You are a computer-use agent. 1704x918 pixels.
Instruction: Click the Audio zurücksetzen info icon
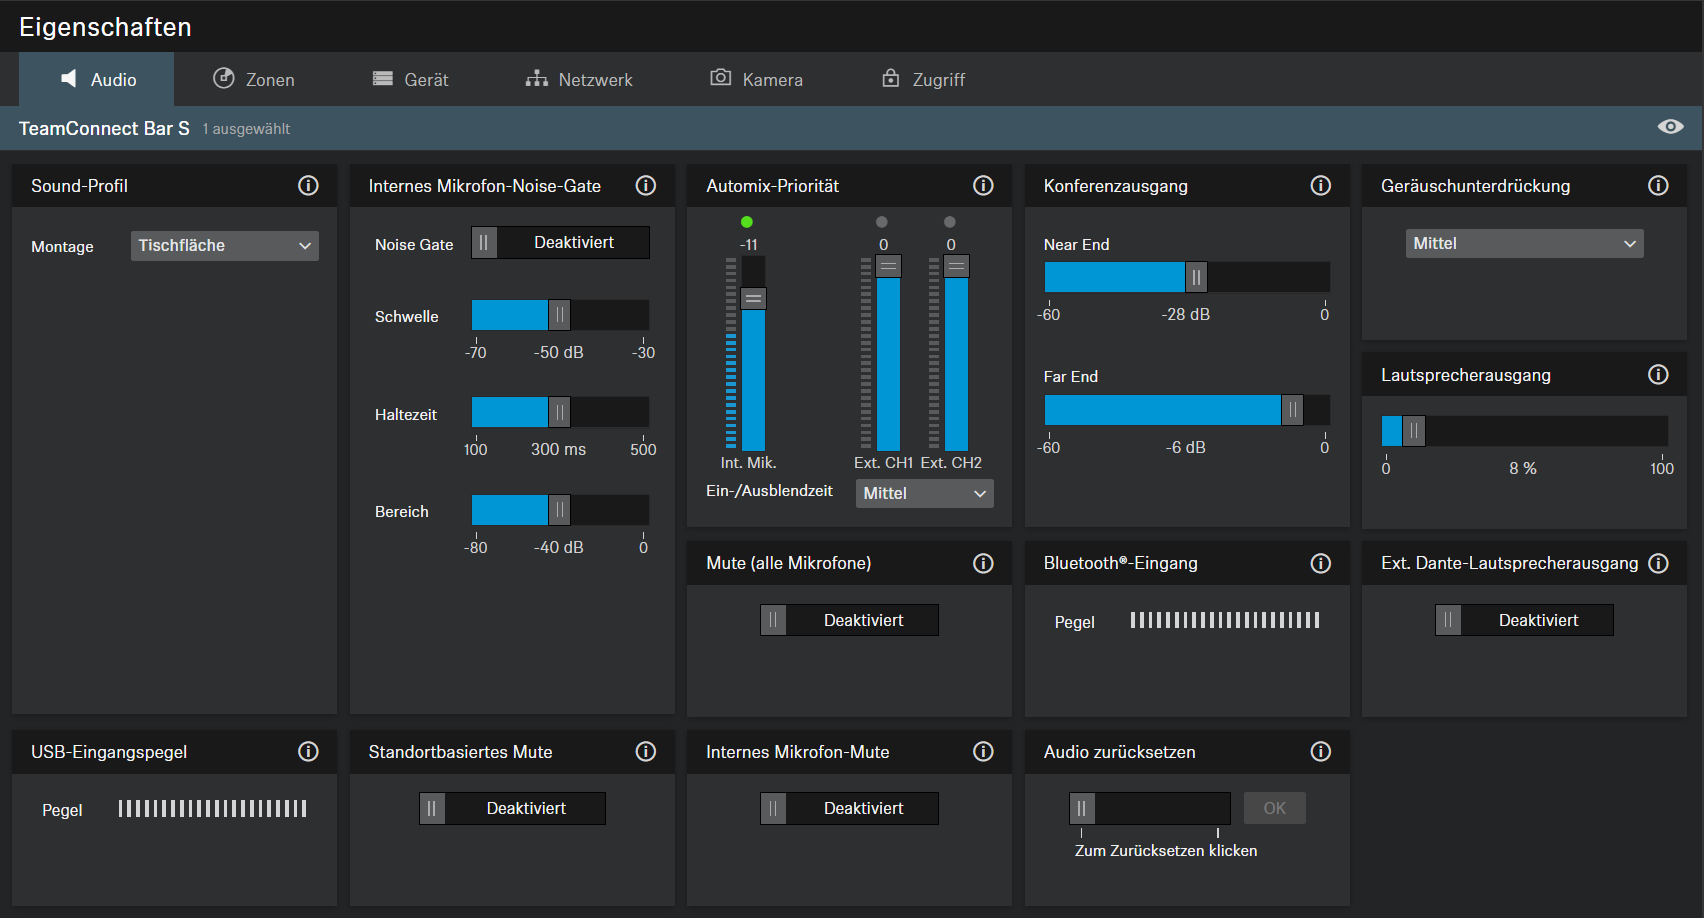tap(1321, 752)
